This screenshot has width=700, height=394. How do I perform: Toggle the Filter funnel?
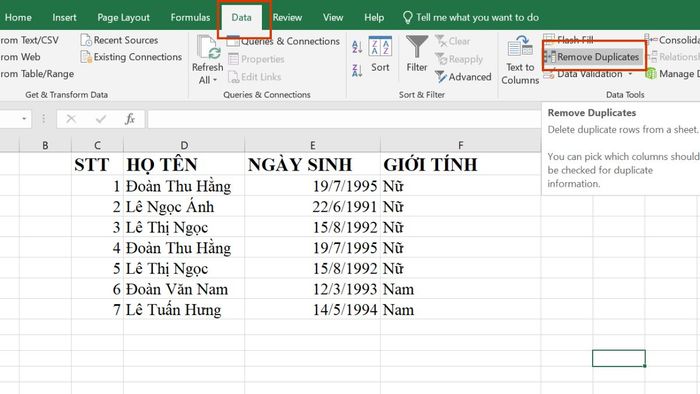(x=417, y=54)
